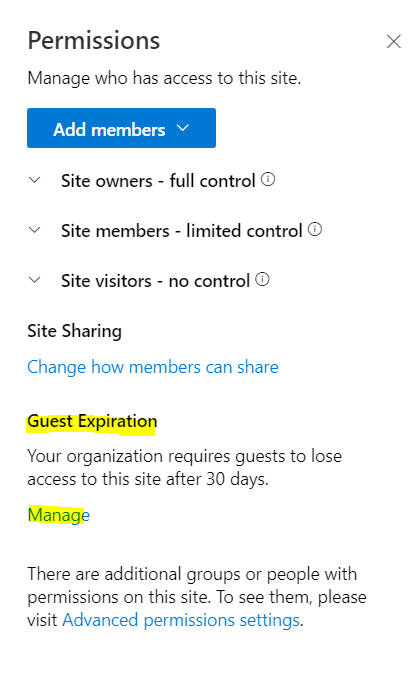
Task: Open the Add members dropdown chevron
Action: pos(183,128)
